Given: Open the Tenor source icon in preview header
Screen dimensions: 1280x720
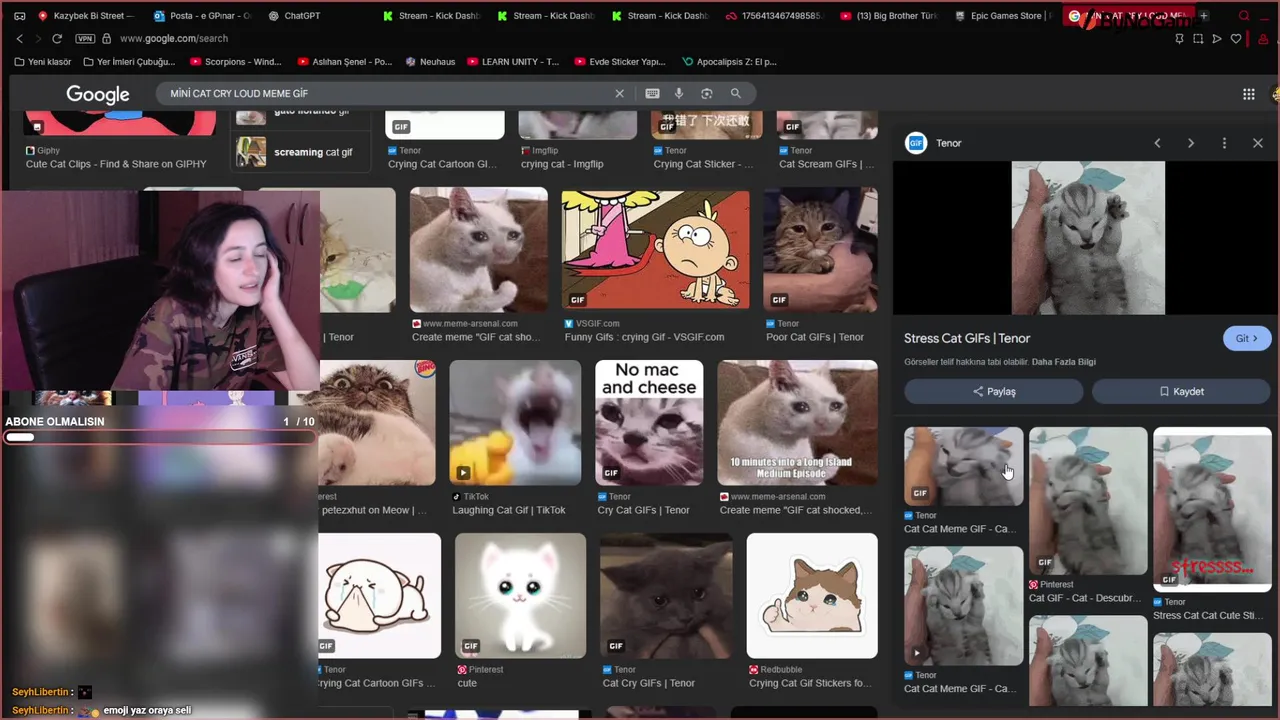Looking at the screenshot, I should point(916,143).
